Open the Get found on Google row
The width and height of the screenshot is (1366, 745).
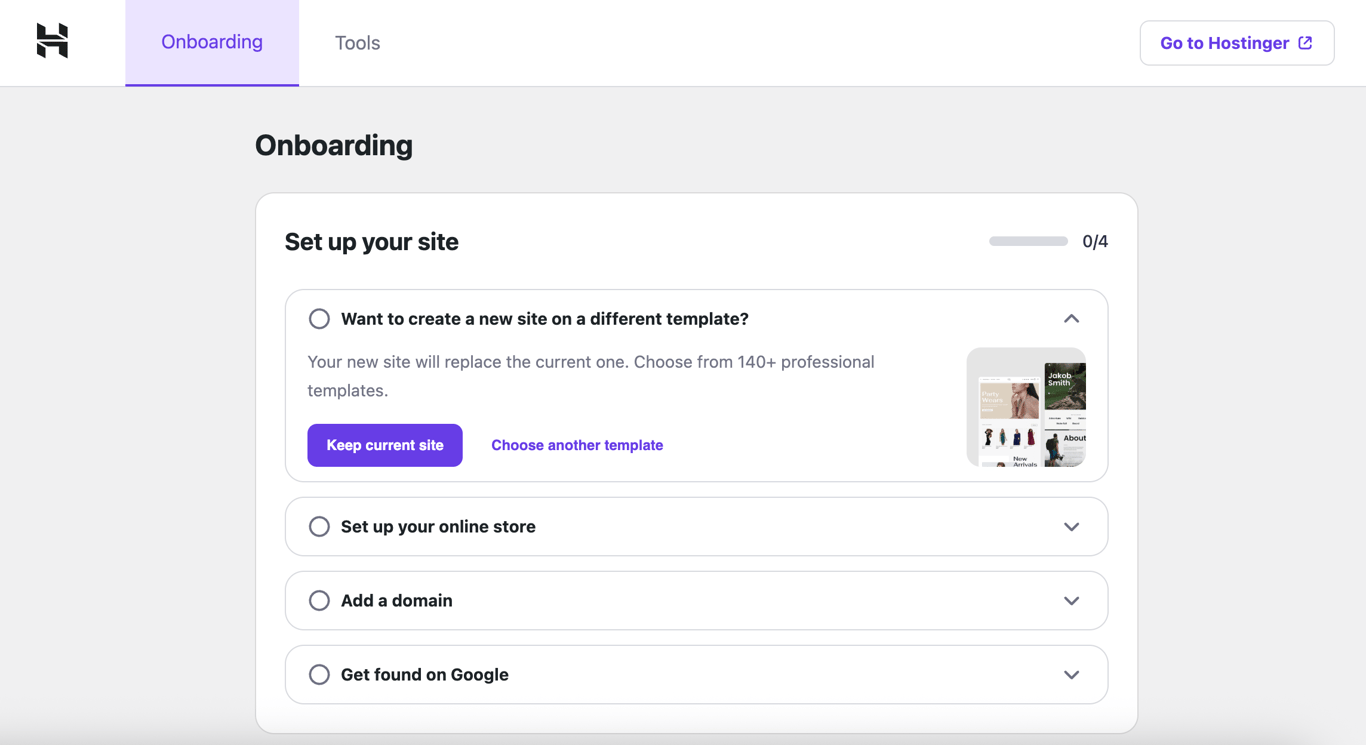click(696, 674)
